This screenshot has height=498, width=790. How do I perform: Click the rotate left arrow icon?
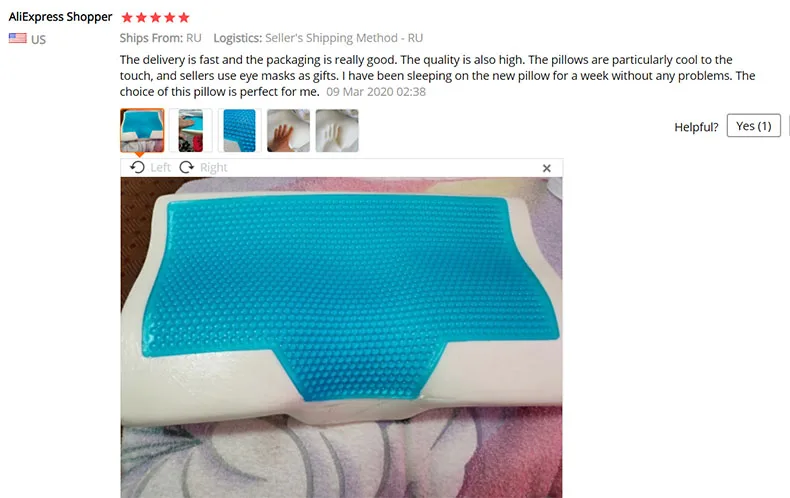[x=137, y=167]
